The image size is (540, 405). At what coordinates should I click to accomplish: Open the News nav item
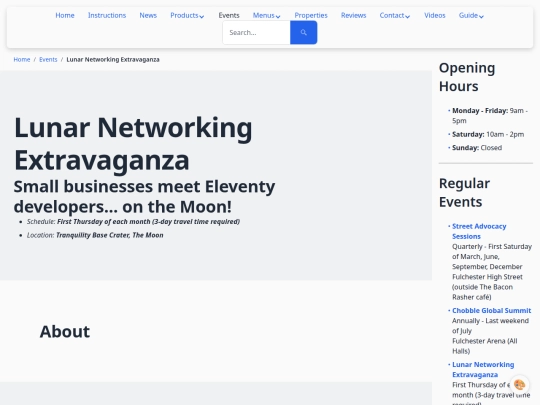point(148,15)
